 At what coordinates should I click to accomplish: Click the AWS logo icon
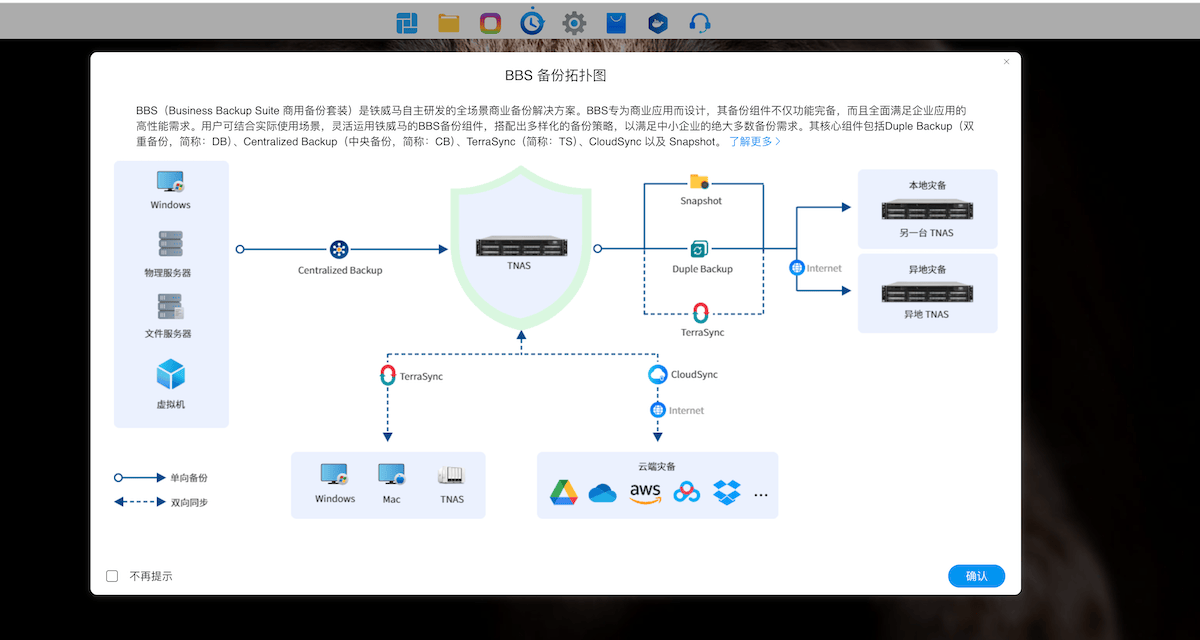click(646, 492)
